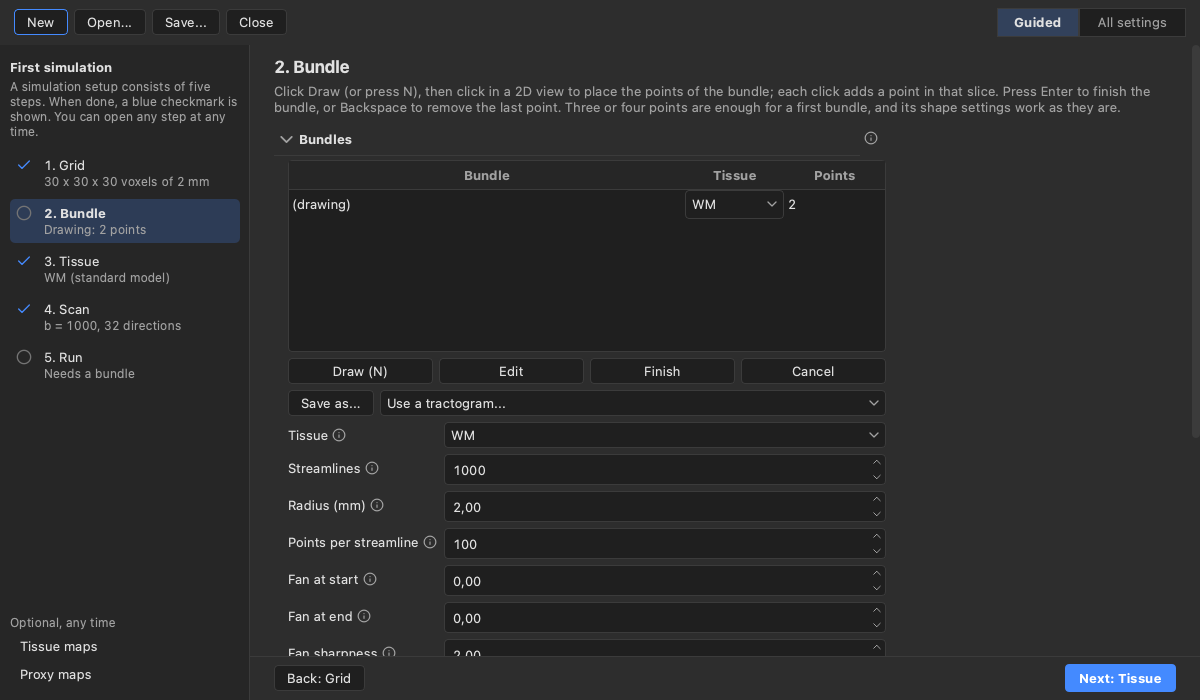
Task: Open step 4. Scan in sidebar
Action: 125,317
